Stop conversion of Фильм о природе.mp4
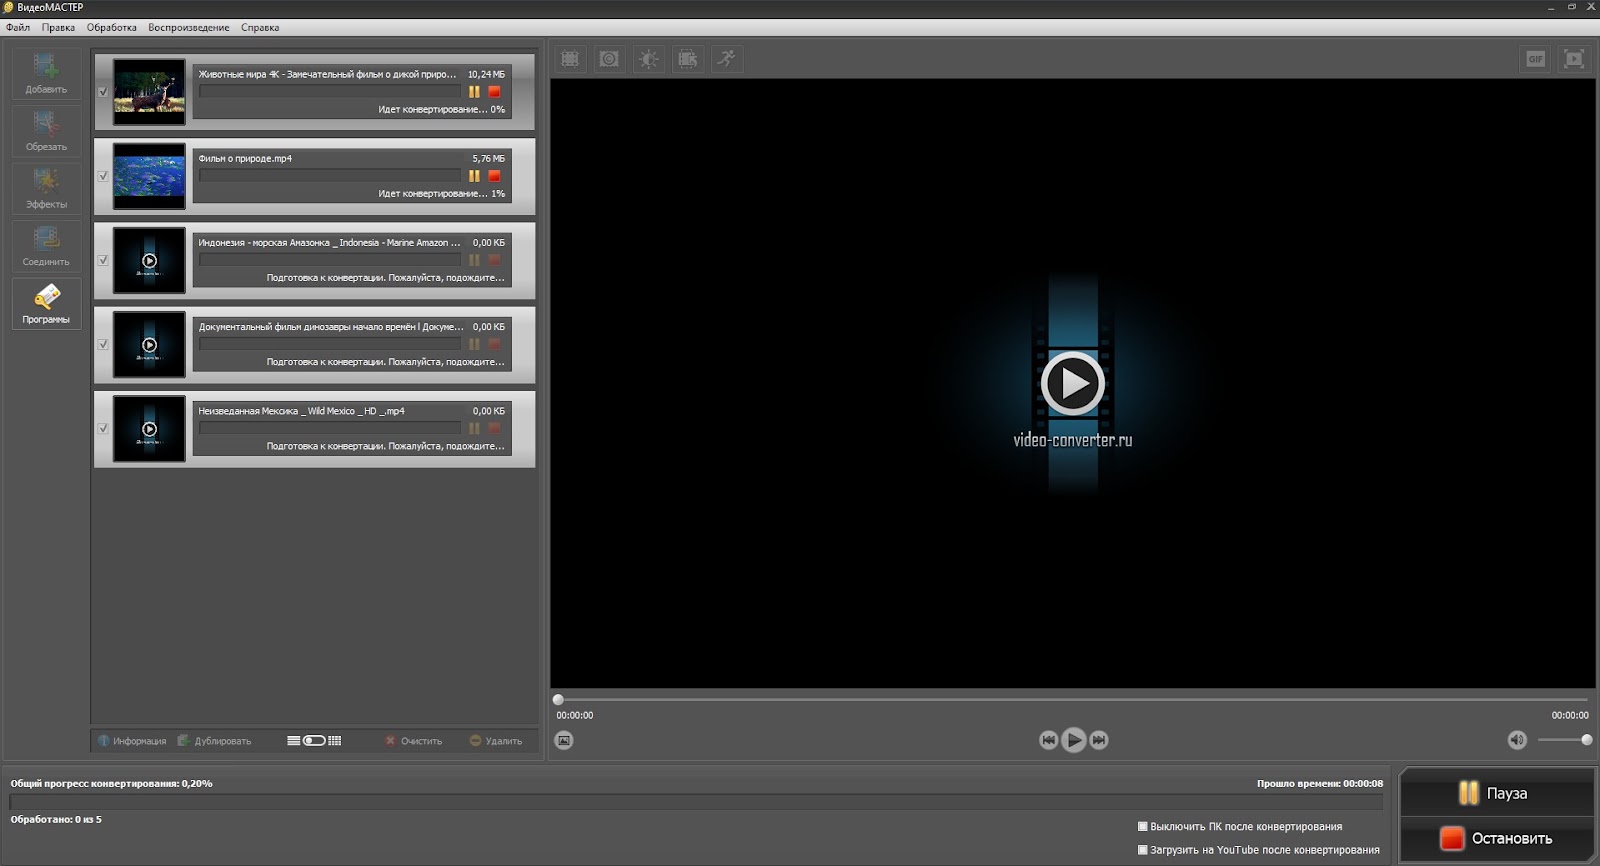 click(494, 176)
